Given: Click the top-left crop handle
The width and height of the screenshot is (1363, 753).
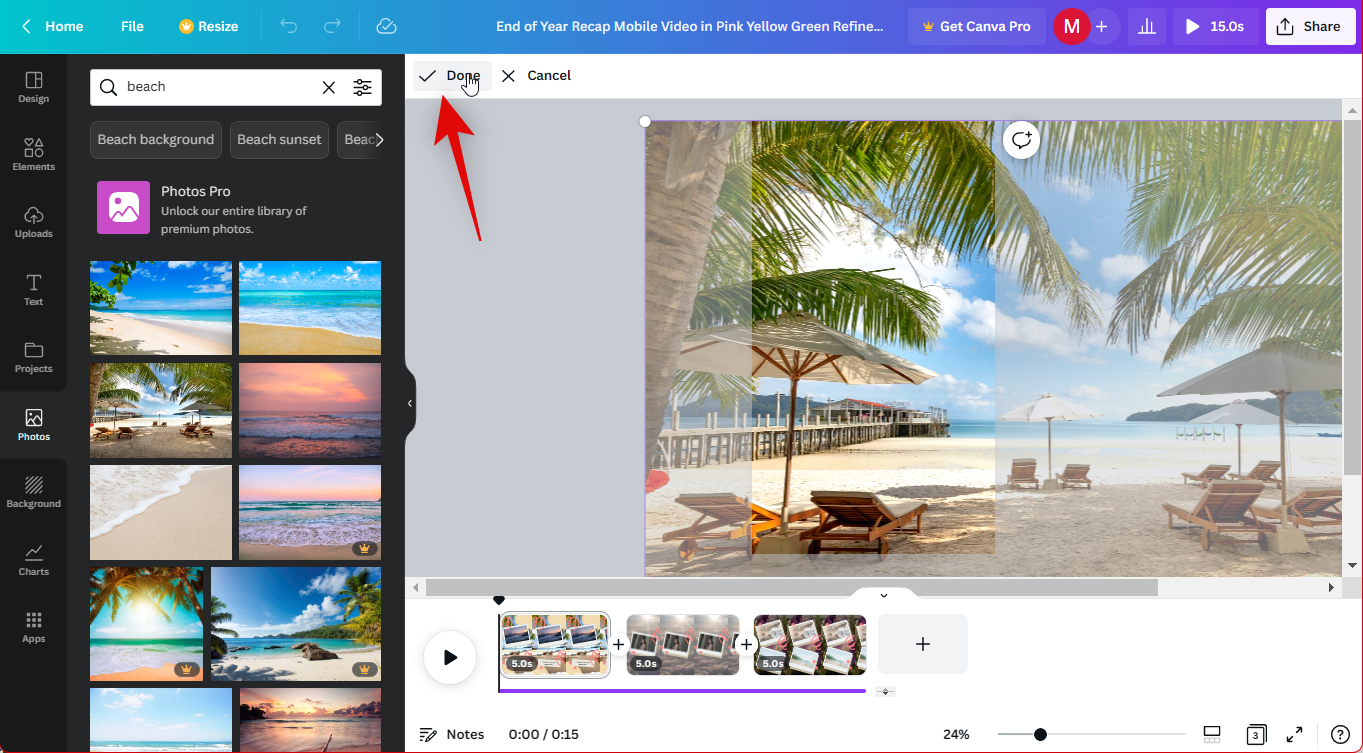Looking at the screenshot, I should (645, 122).
